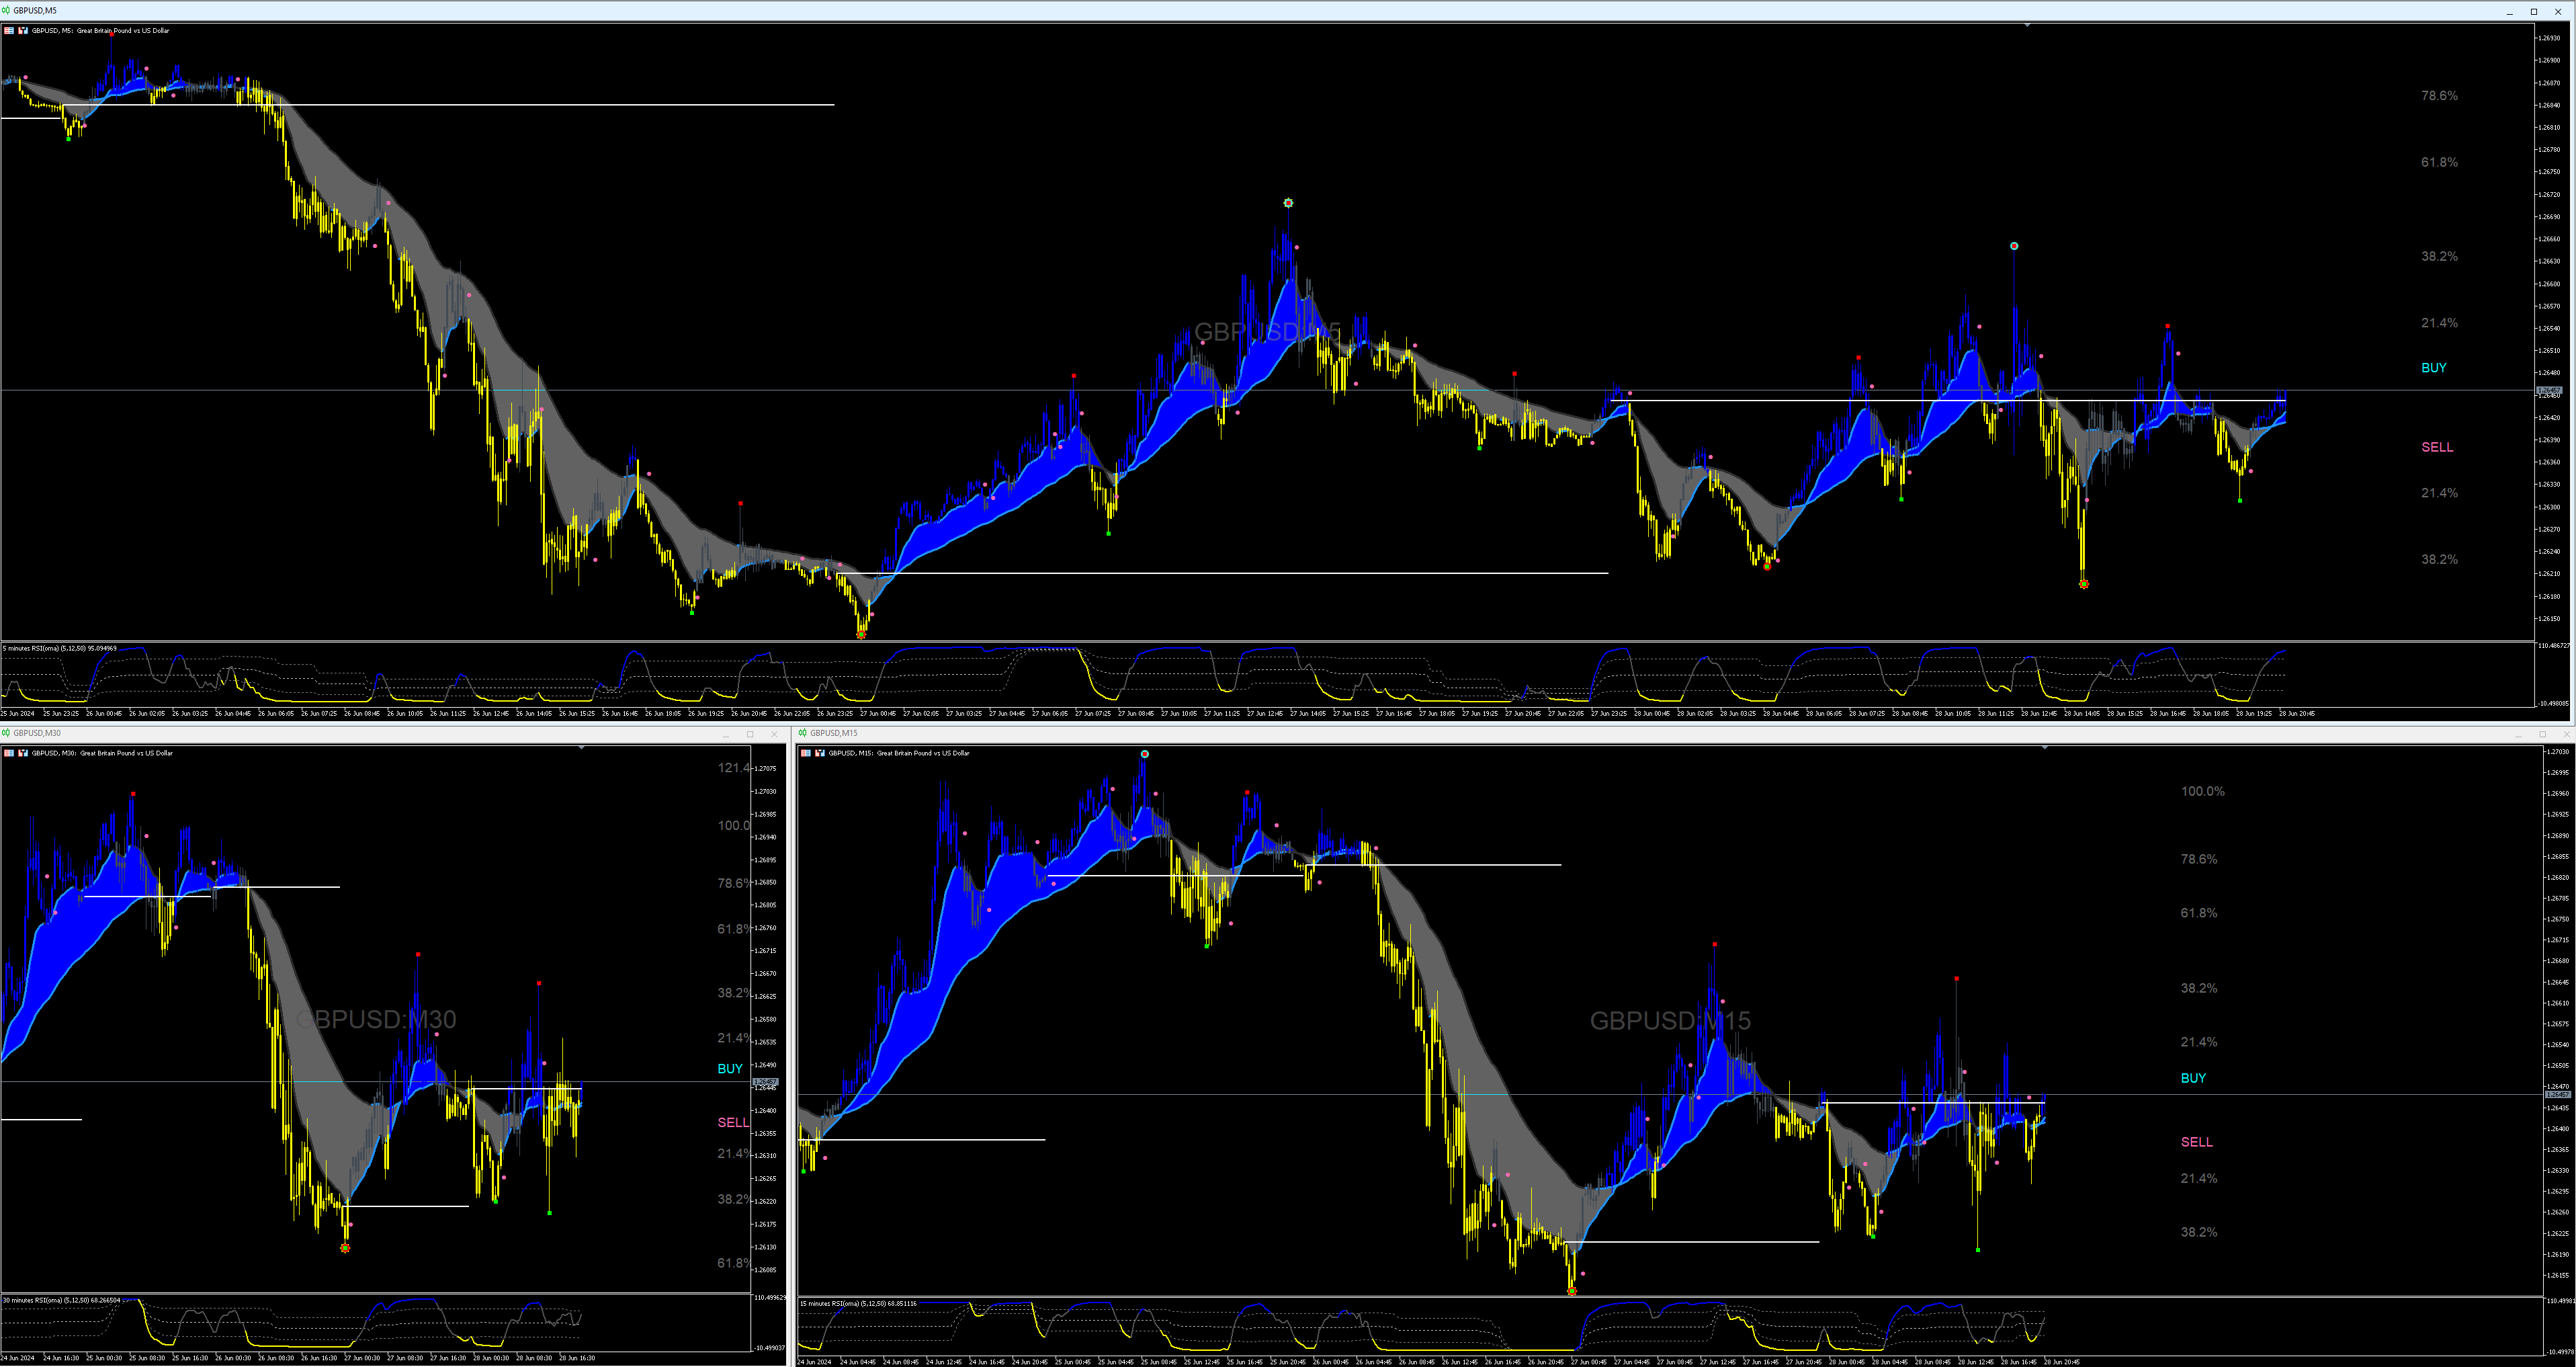Select the teal circle marker atop M15 chart high
This screenshot has height=1367, width=2576.
(1145, 754)
